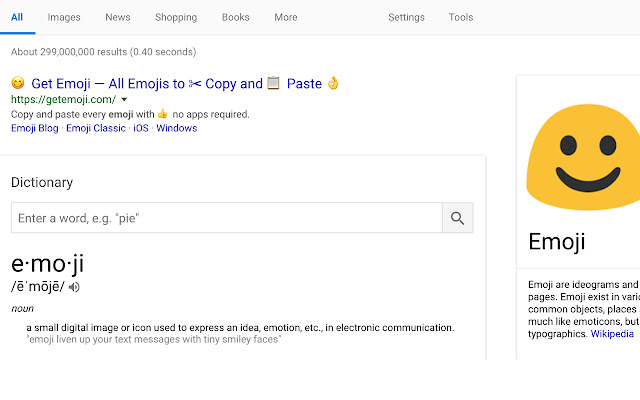Select the All results tab
This screenshot has width=640, height=400.
(17, 17)
